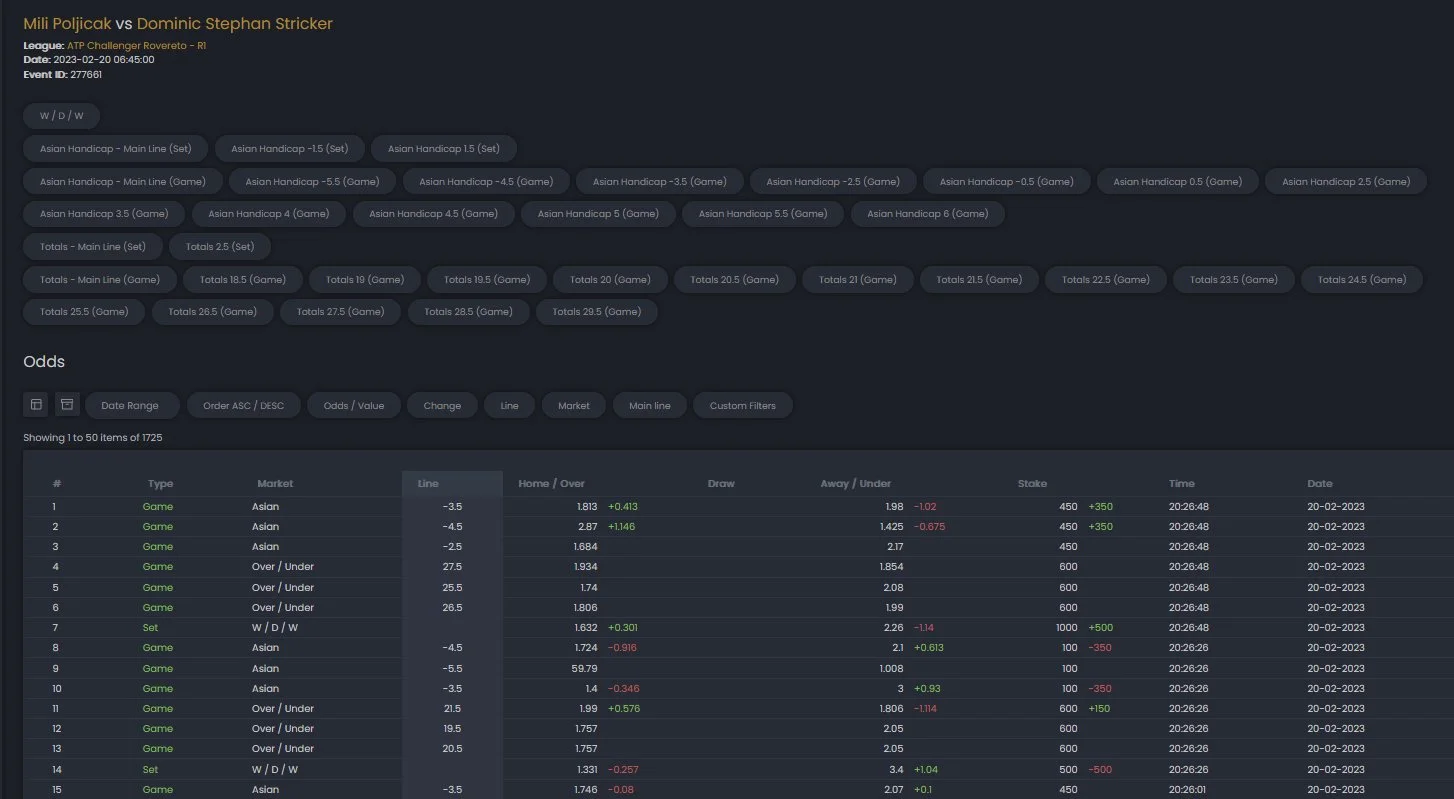Open Mili Poljicak player link
1454x799 pixels.
click(67, 23)
